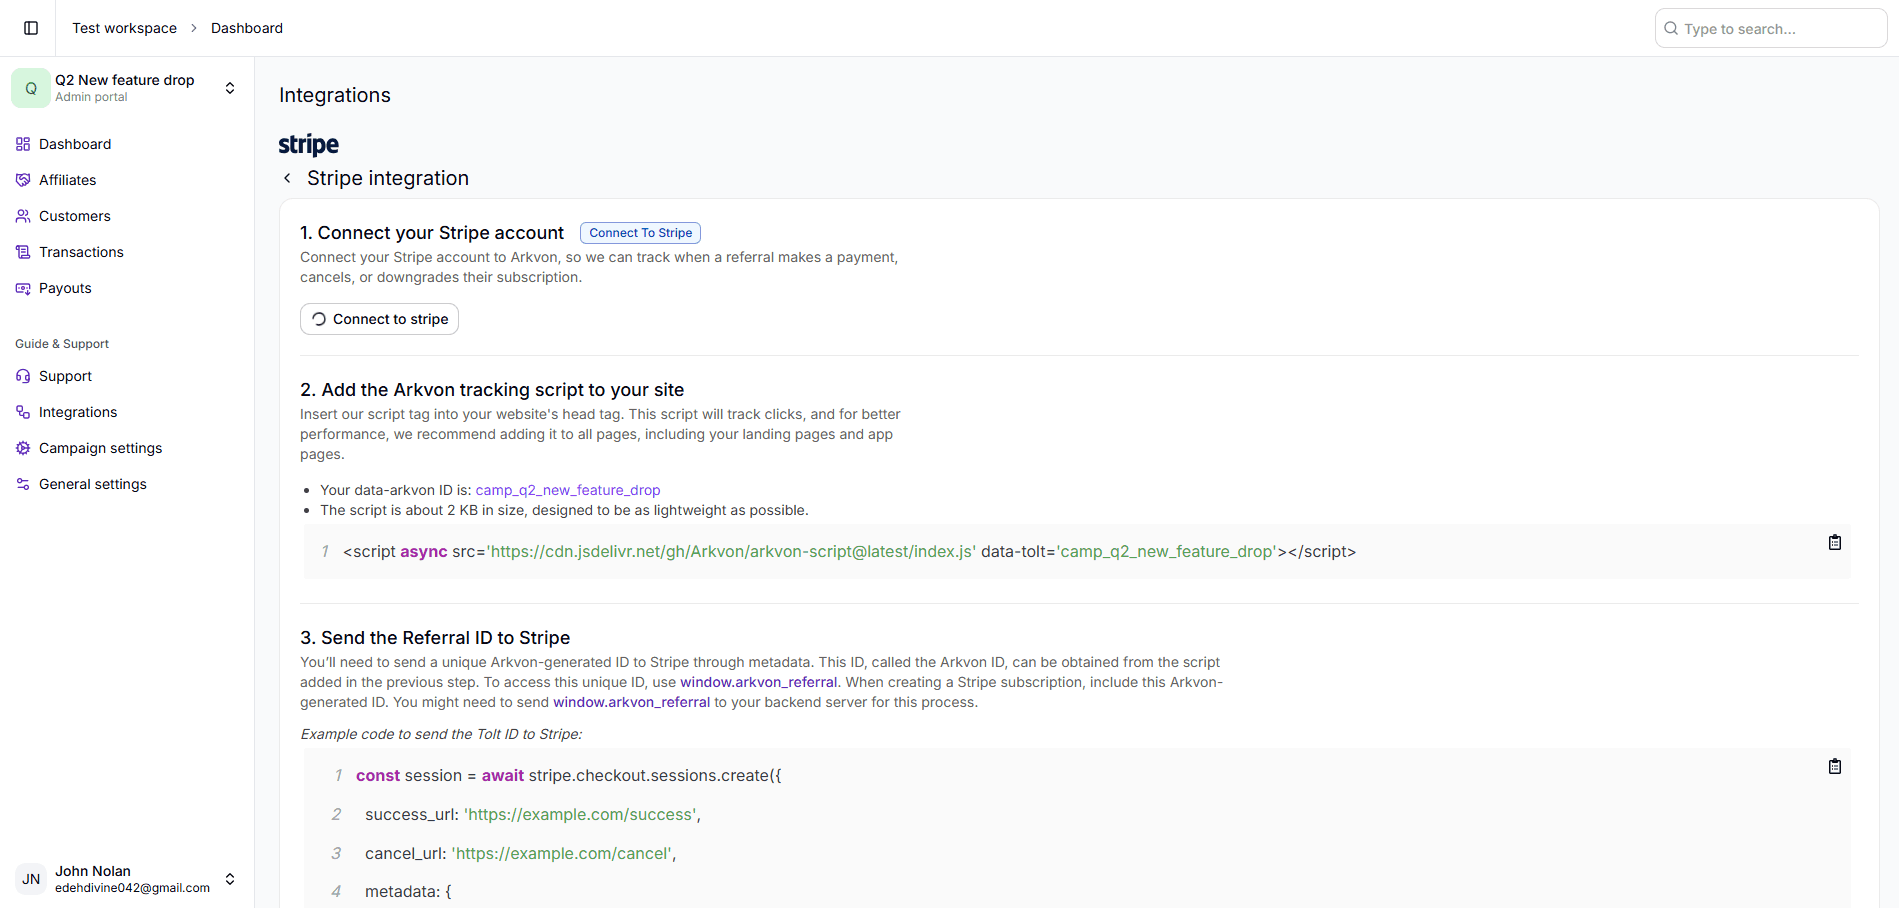The height and width of the screenshot is (908, 1899).
Task: Open the John Nolan account menu chevron
Action: (x=230, y=879)
